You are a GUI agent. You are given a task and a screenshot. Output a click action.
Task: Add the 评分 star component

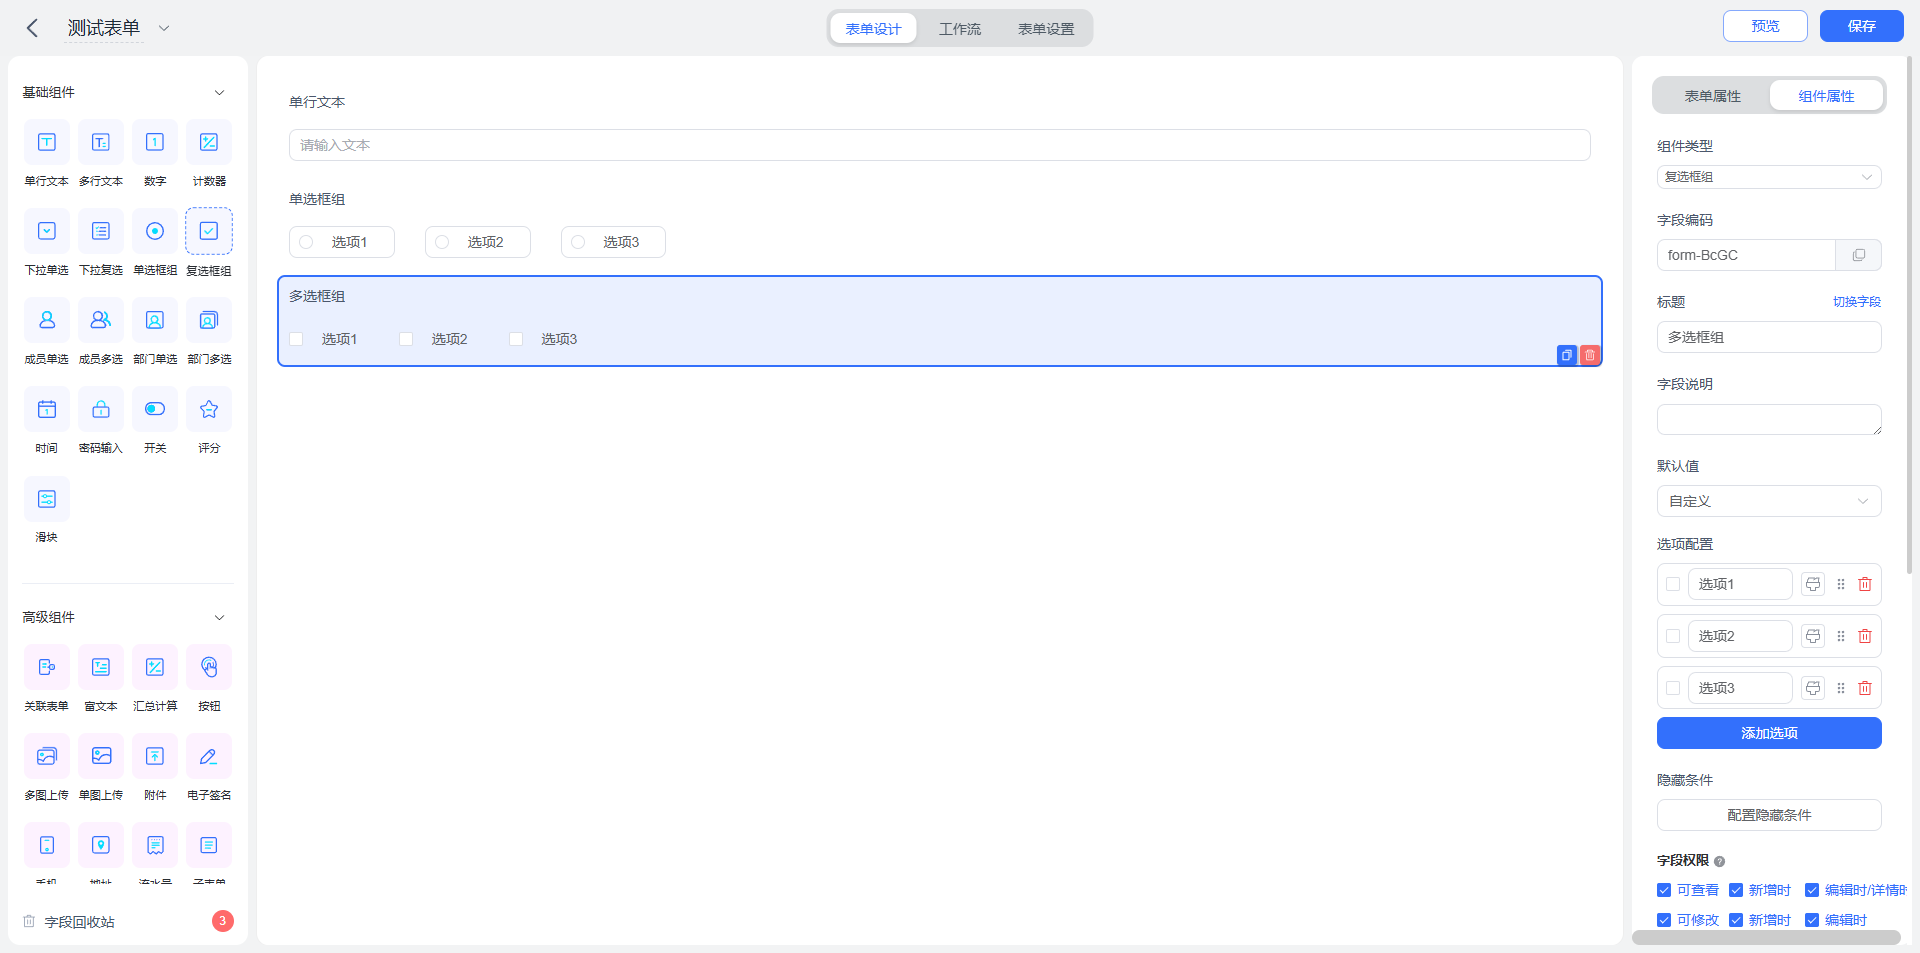(x=209, y=409)
